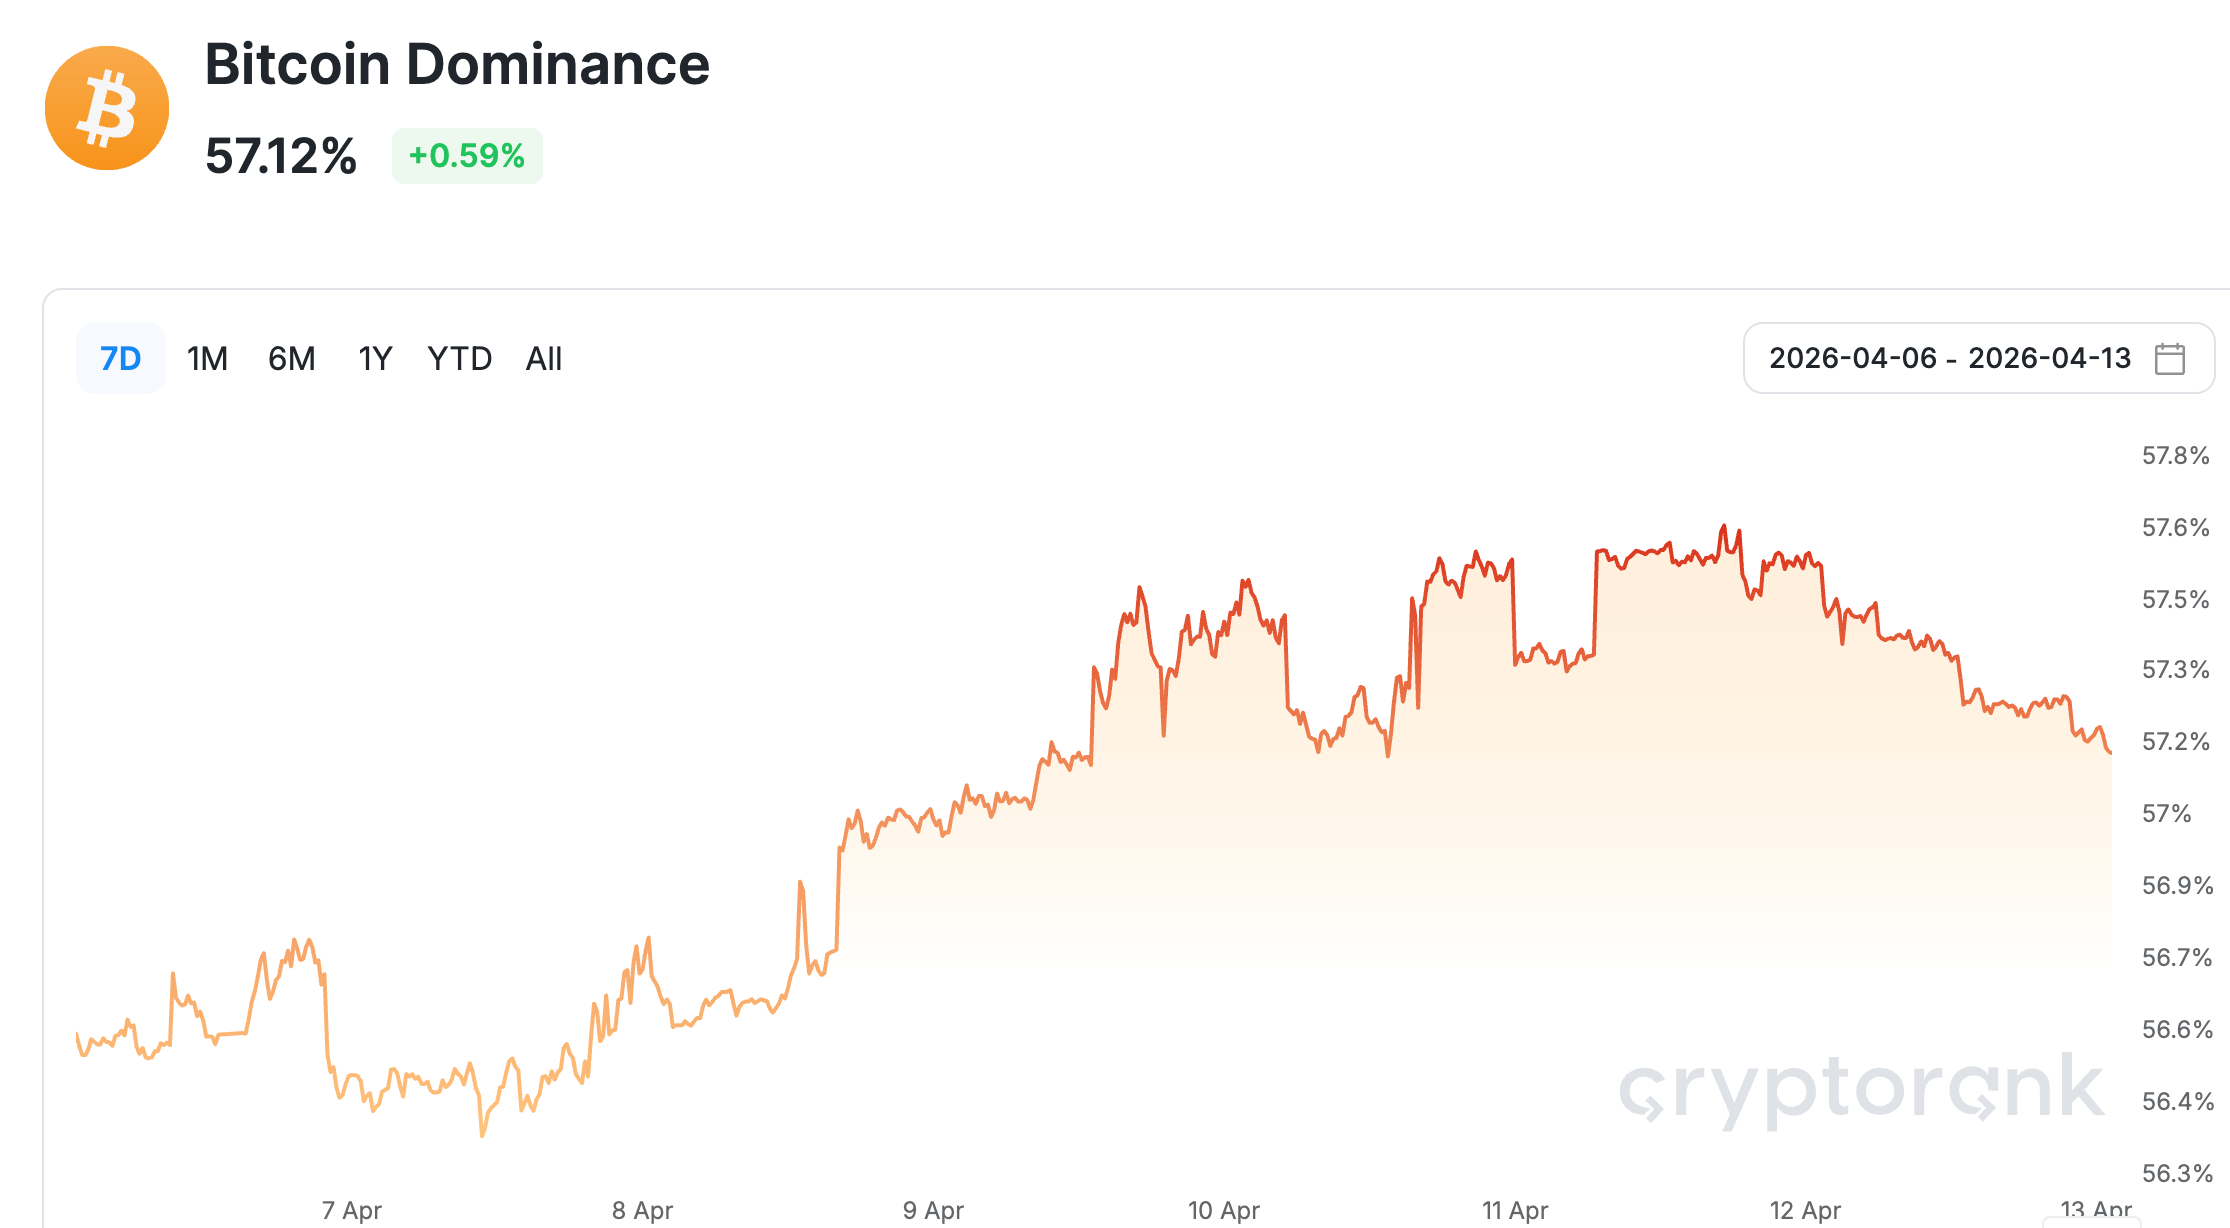Click the 7 Apr x-axis label

(352, 1210)
